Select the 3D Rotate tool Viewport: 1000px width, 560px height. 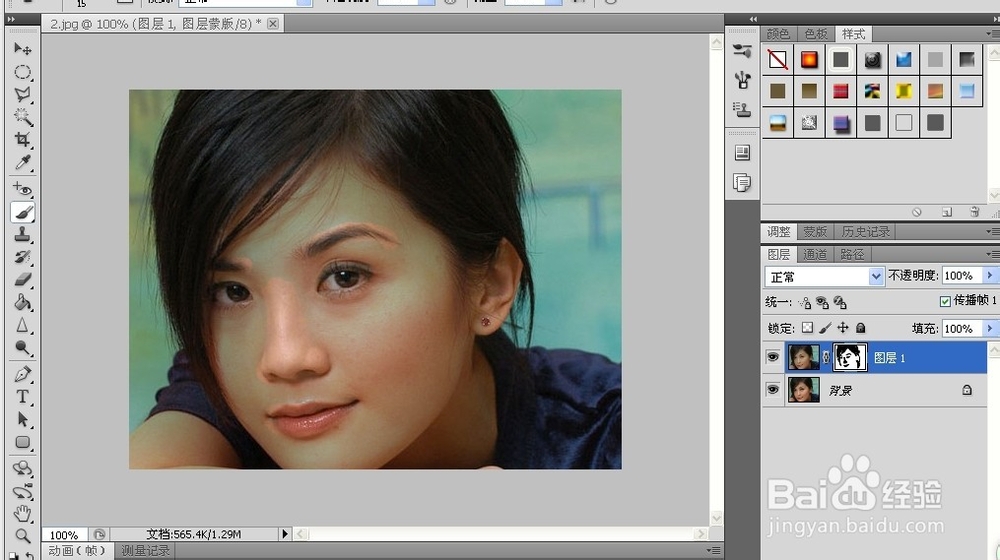coord(22,469)
